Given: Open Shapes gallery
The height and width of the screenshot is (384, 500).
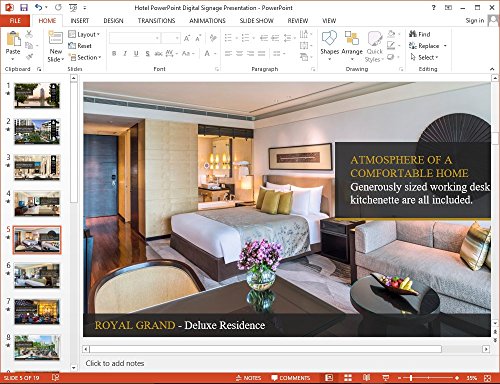Looking at the screenshot, I should (x=330, y=46).
